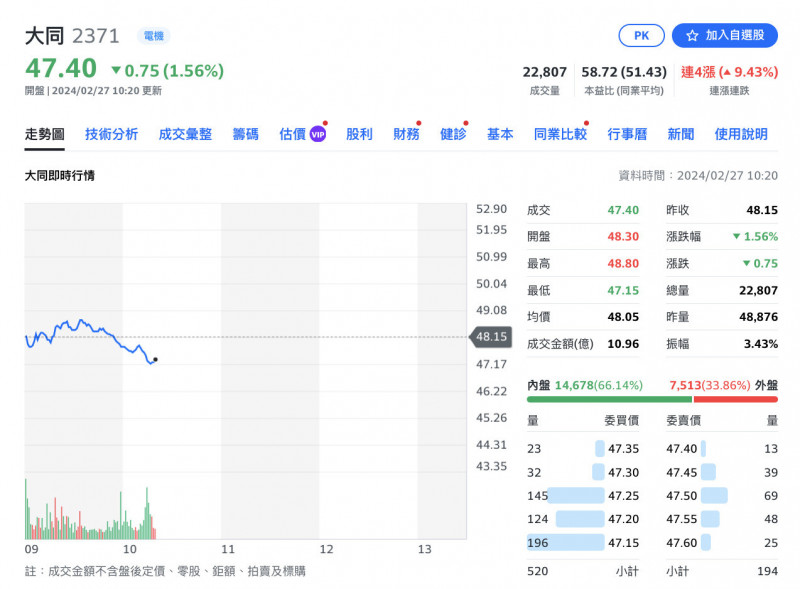Click the ask price 47.55

681,519
